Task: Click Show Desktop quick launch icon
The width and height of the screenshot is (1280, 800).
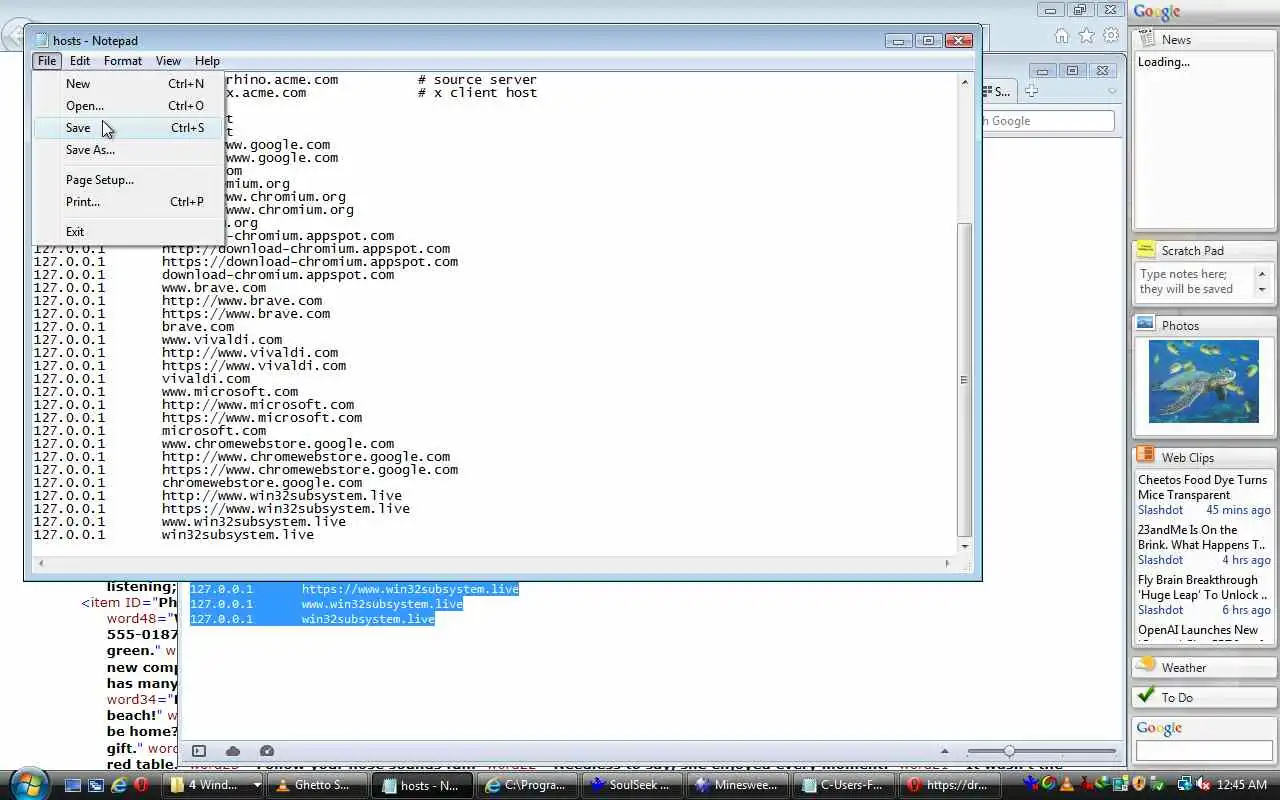Action: coord(73,785)
